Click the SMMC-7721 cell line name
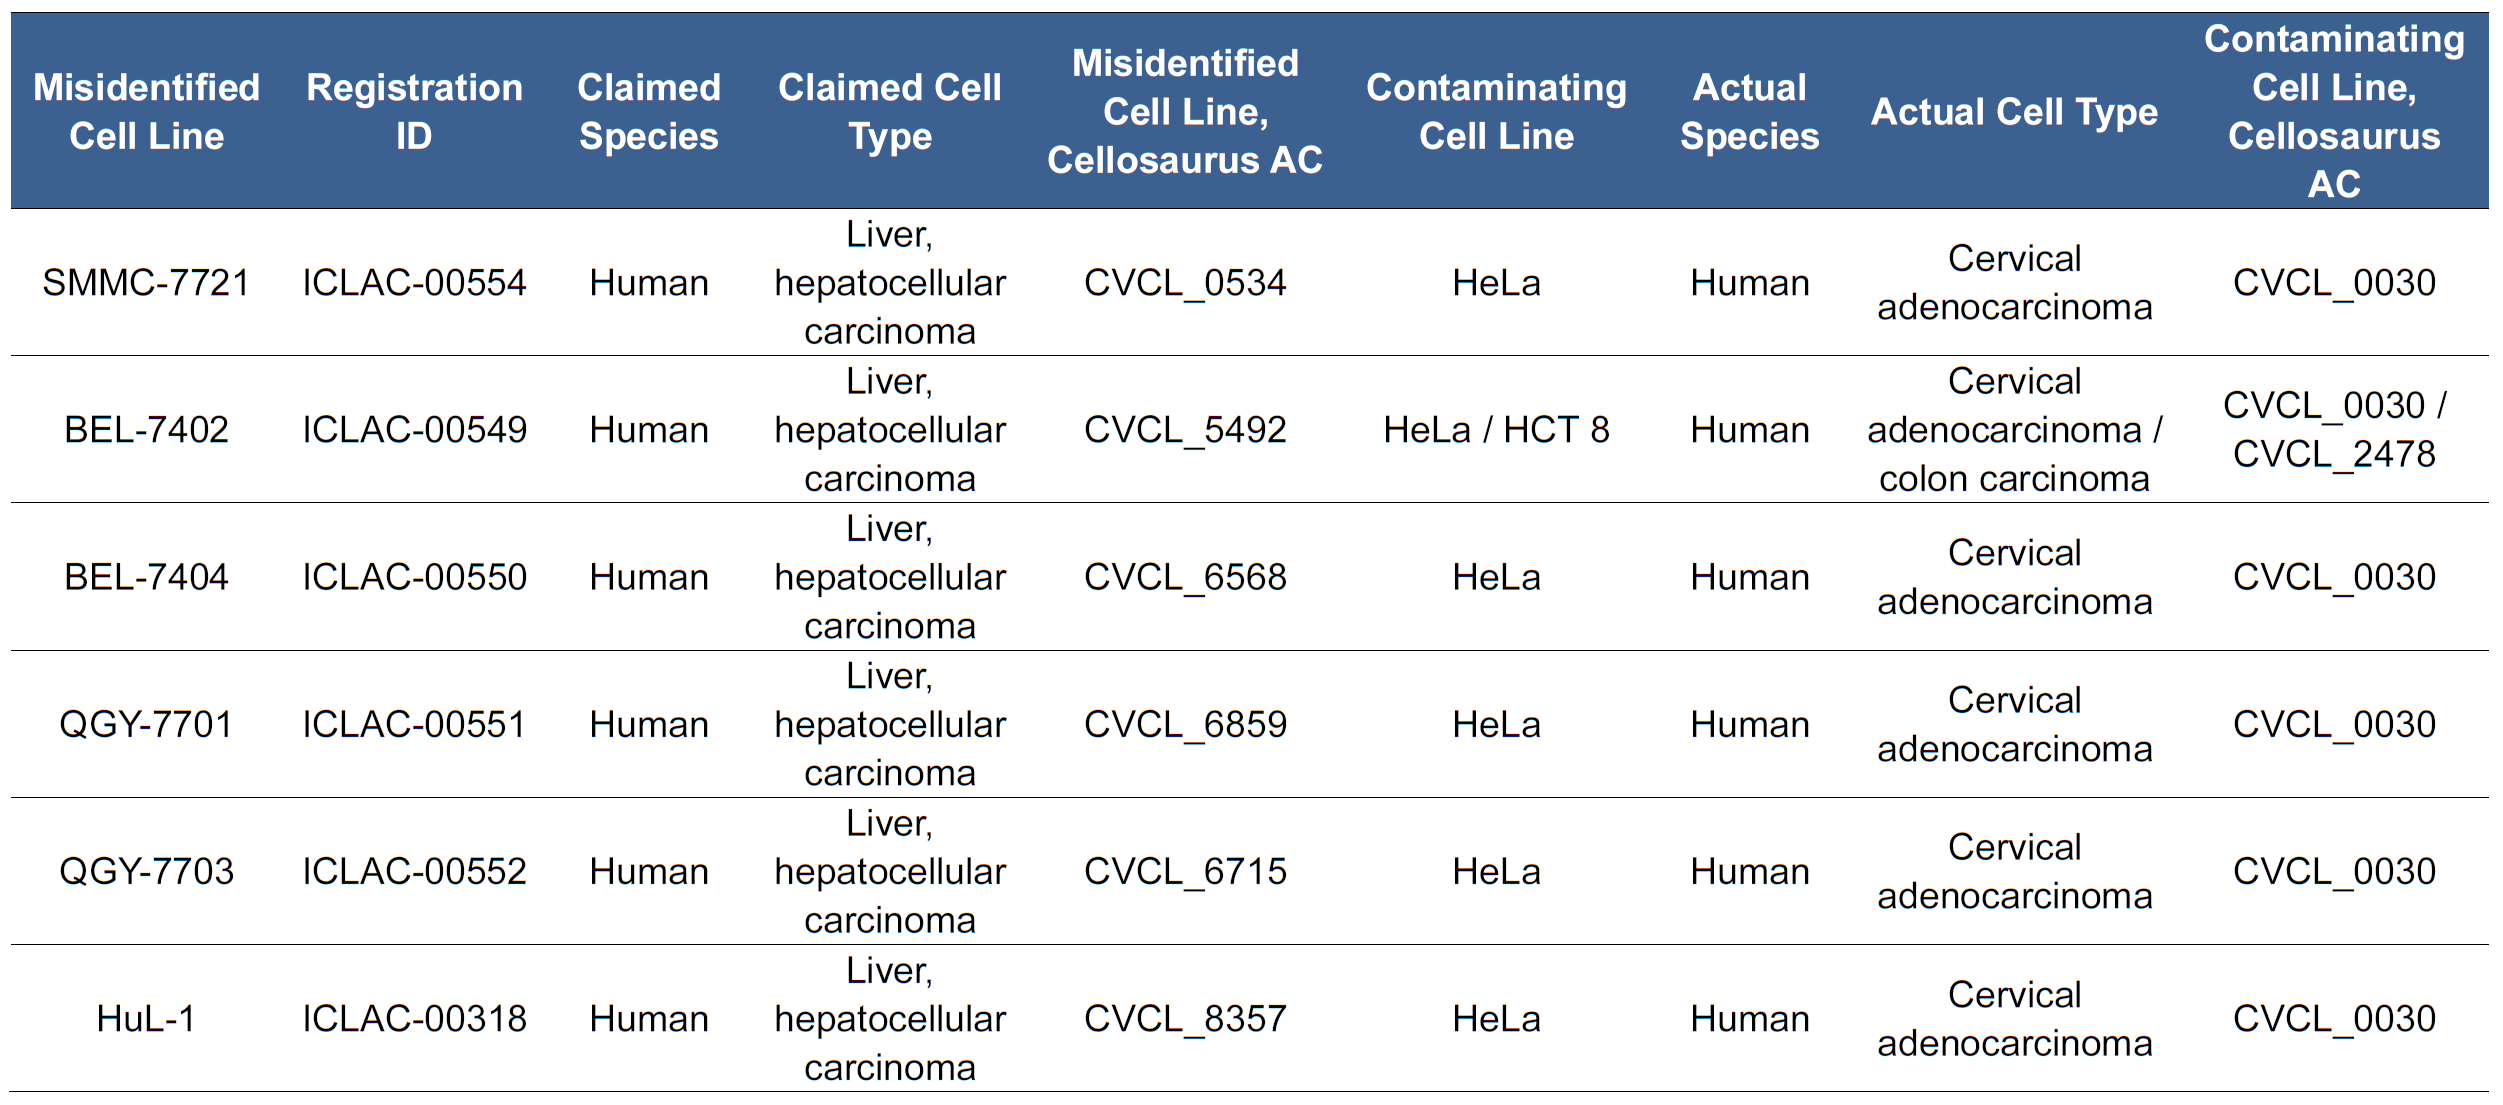 coord(146,283)
